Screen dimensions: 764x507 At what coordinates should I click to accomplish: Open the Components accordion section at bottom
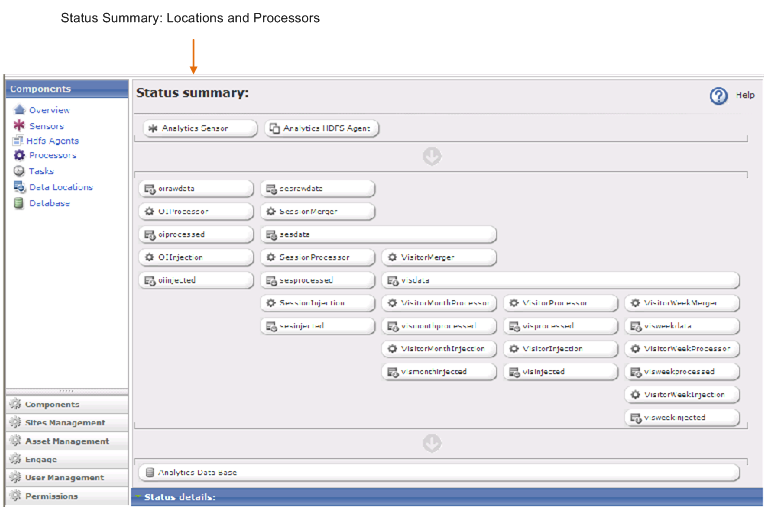click(x=67, y=404)
